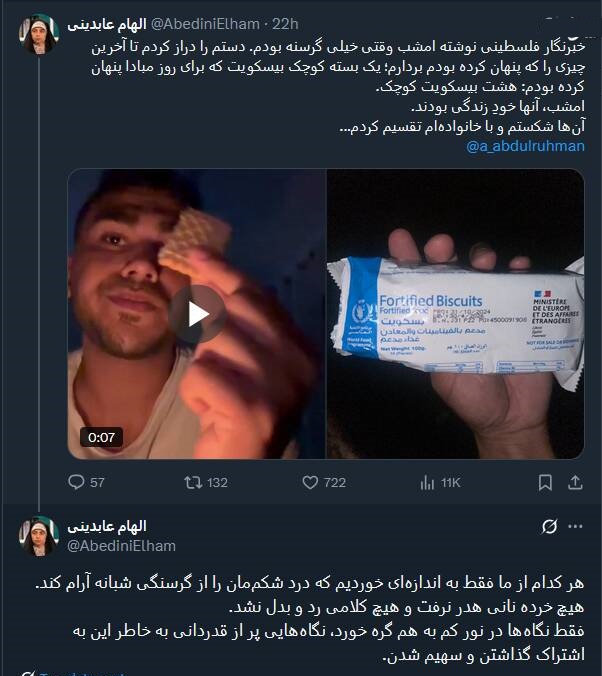This screenshot has height=676, width=602.
Task: Like the tweet with 722 hearts
Action: (x=324, y=482)
